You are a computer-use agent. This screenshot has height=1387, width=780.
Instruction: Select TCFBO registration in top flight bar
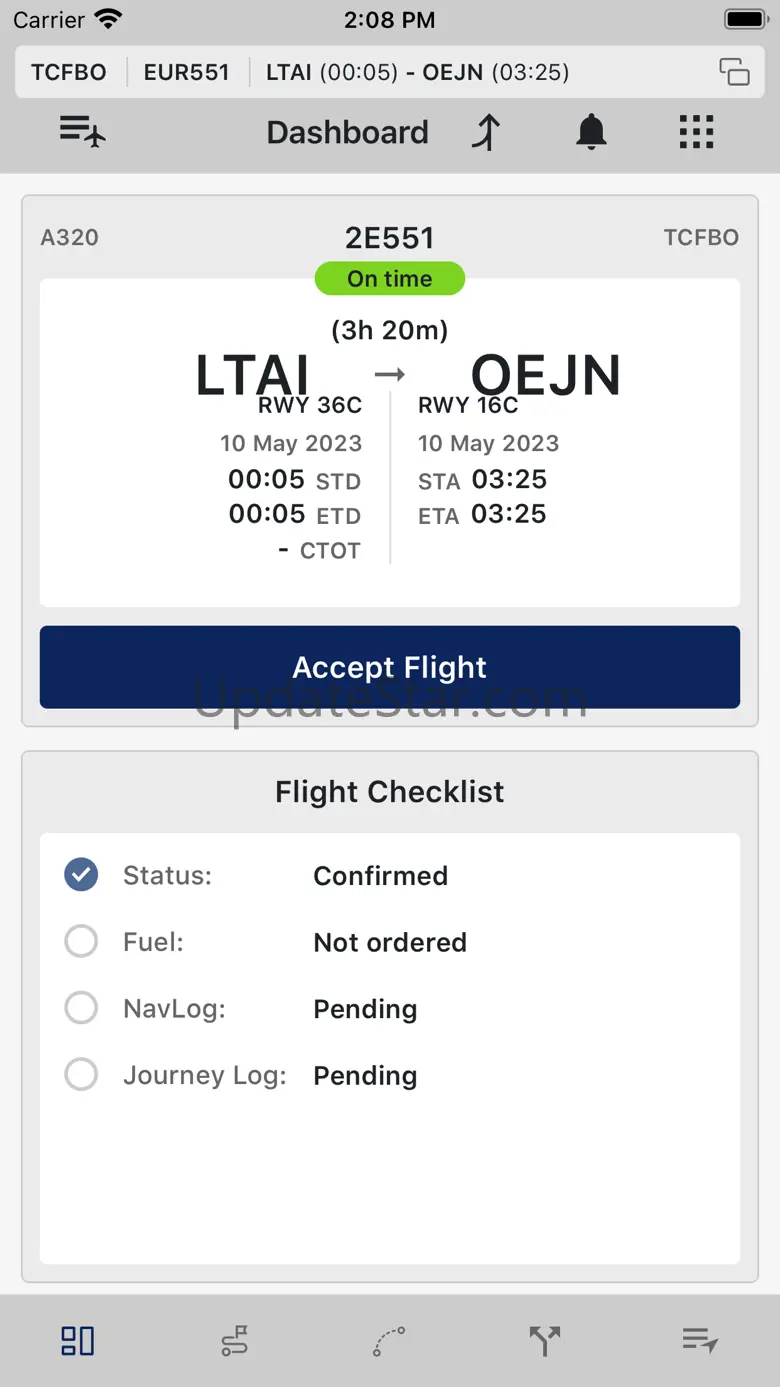tap(69, 72)
